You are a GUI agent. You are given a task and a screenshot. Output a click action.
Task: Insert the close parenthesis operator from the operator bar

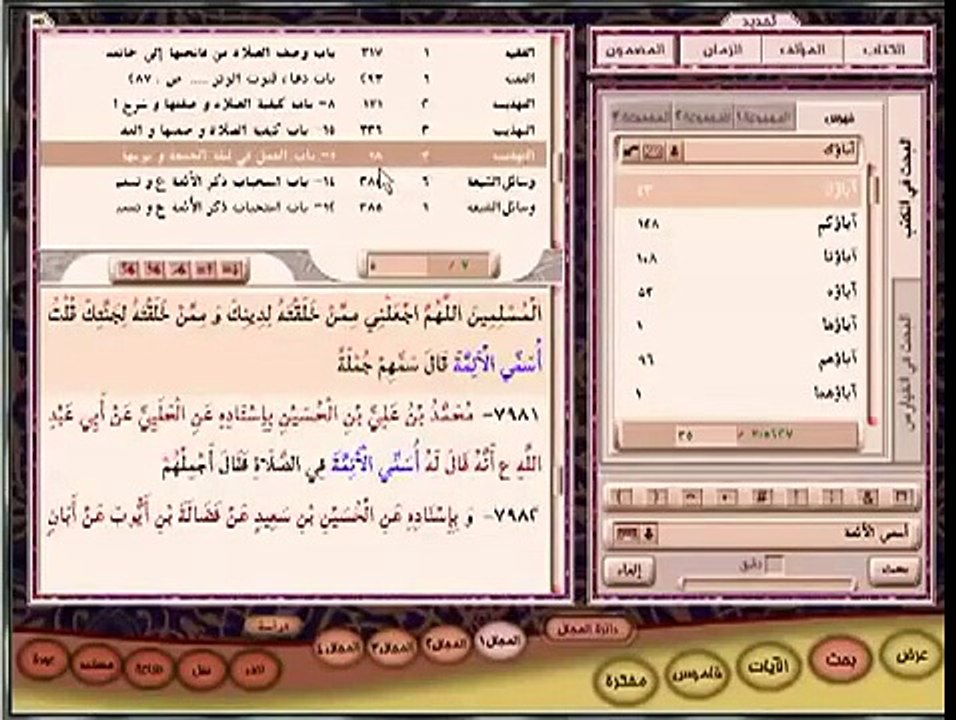coord(657,497)
